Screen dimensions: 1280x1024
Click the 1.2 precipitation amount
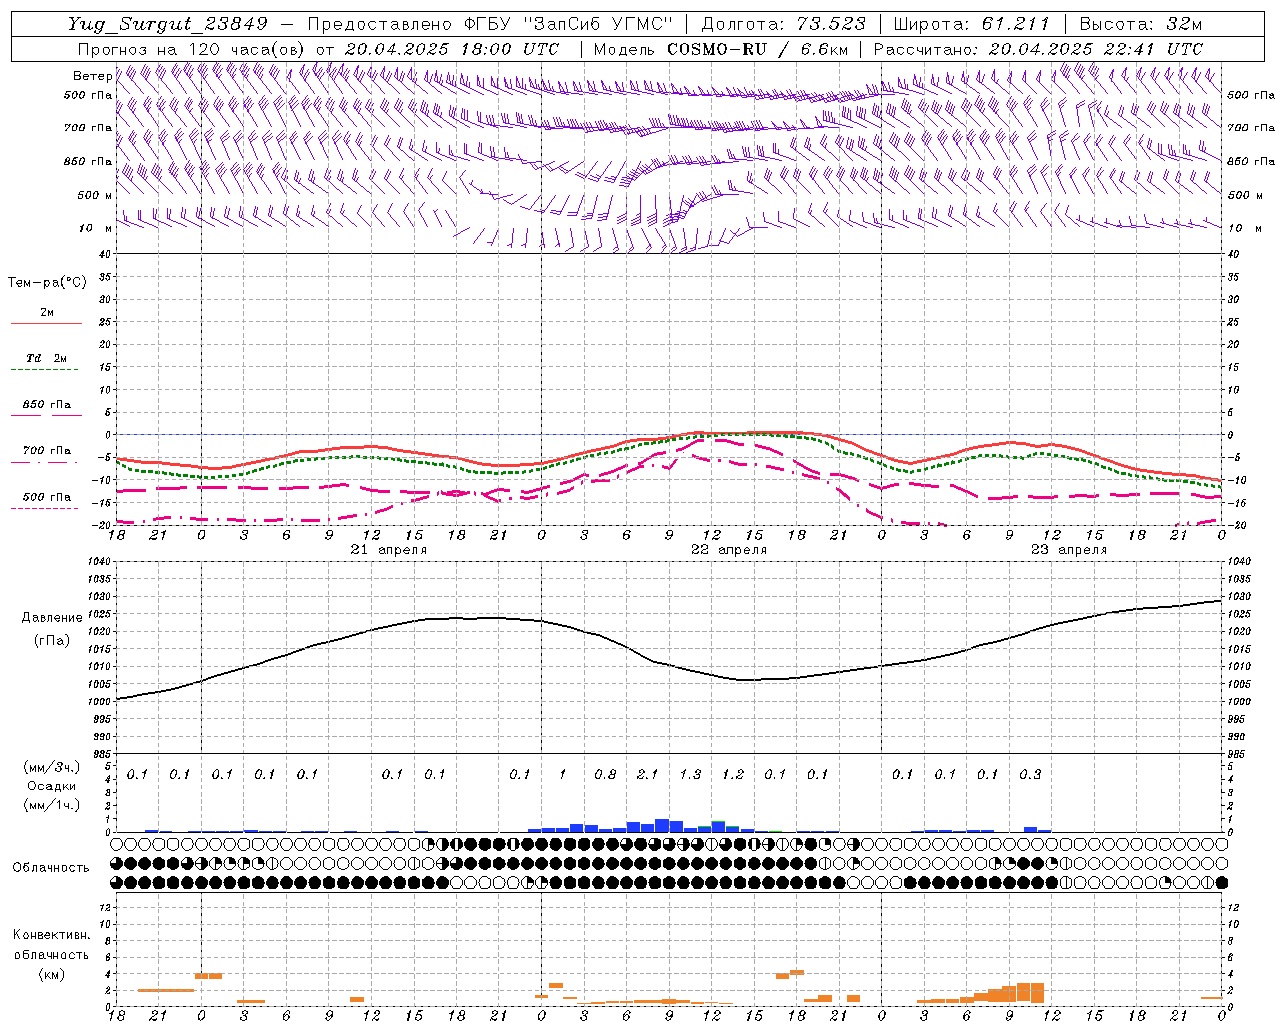(x=733, y=774)
